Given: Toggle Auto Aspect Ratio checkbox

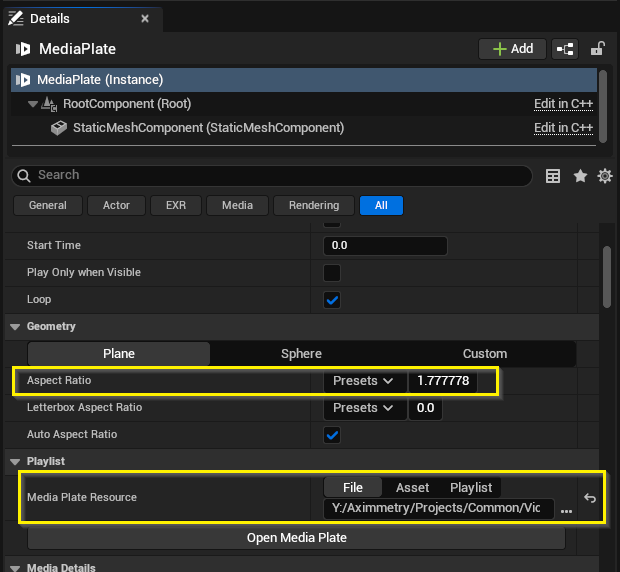Looking at the screenshot, I should (332, 435).
